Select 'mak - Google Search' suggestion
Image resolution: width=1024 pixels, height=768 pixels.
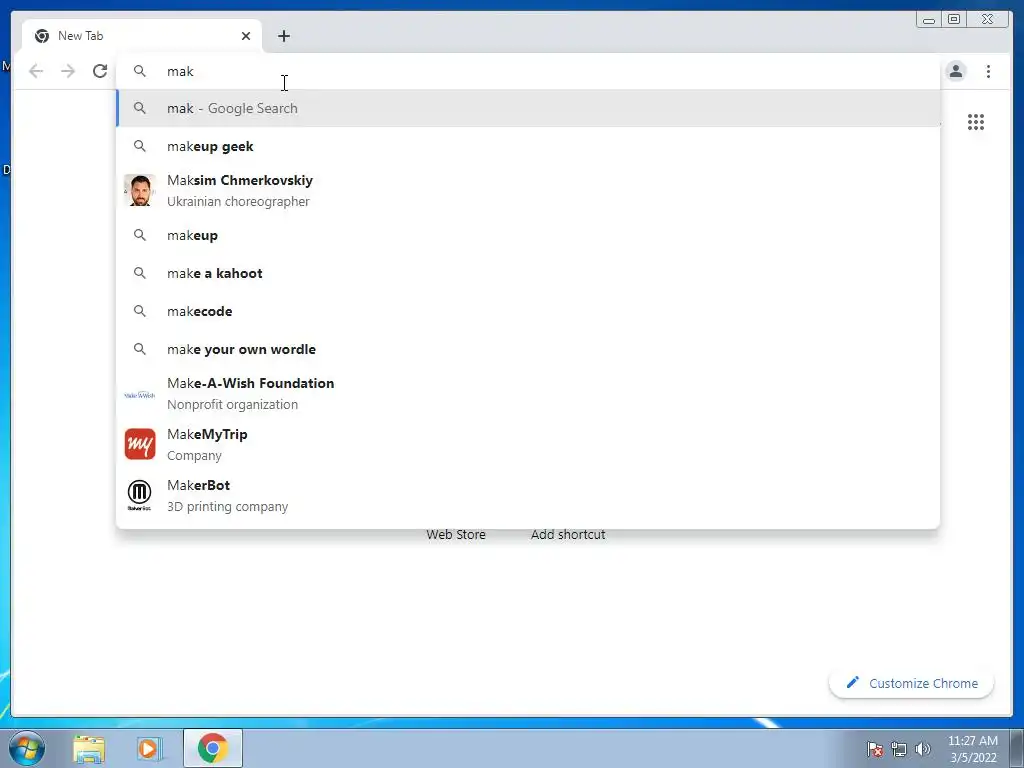point(528,108)
